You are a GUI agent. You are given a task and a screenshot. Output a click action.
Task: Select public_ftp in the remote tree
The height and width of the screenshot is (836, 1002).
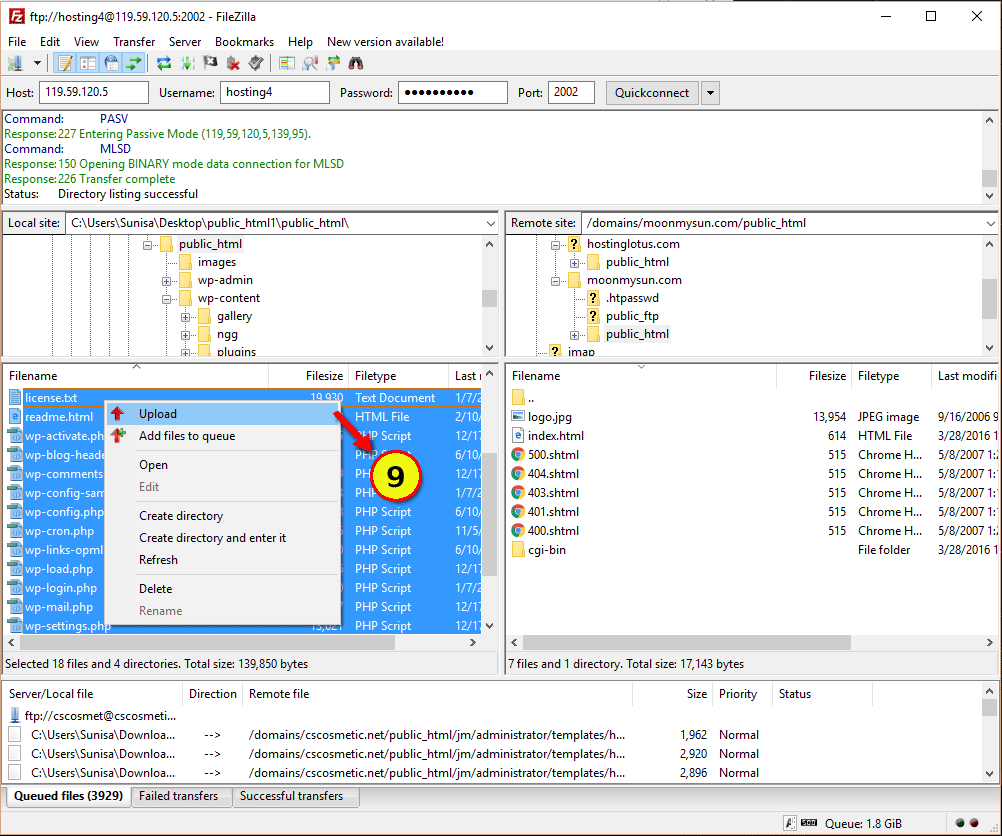632,316
